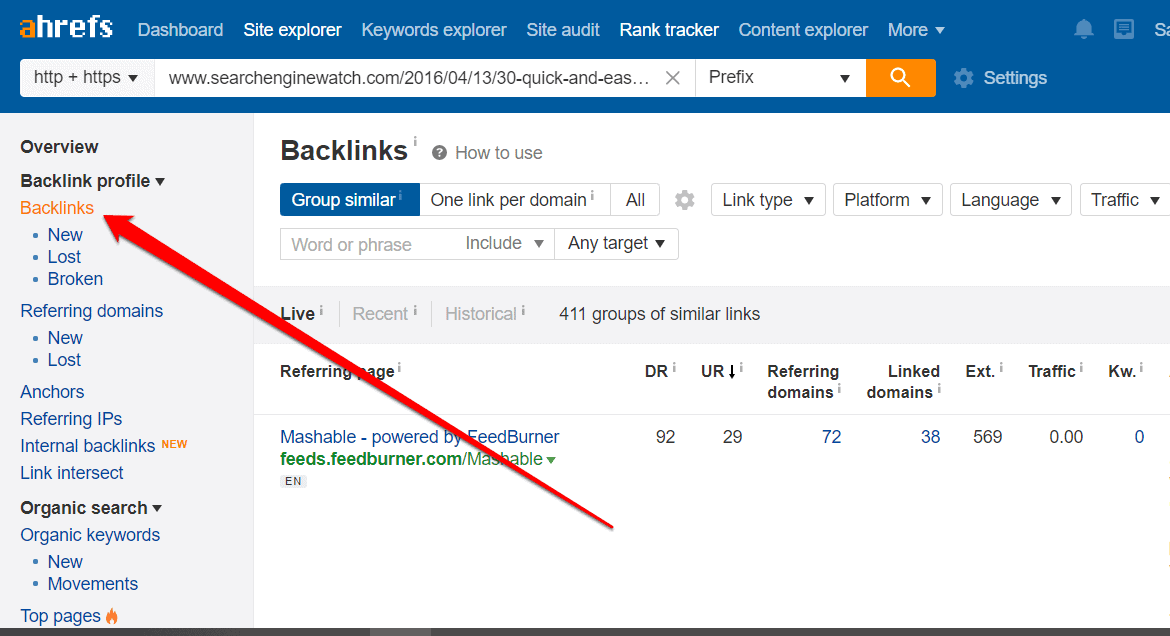Select Group similar mode
Viewport: 1170px width, 636px height.
349,200
